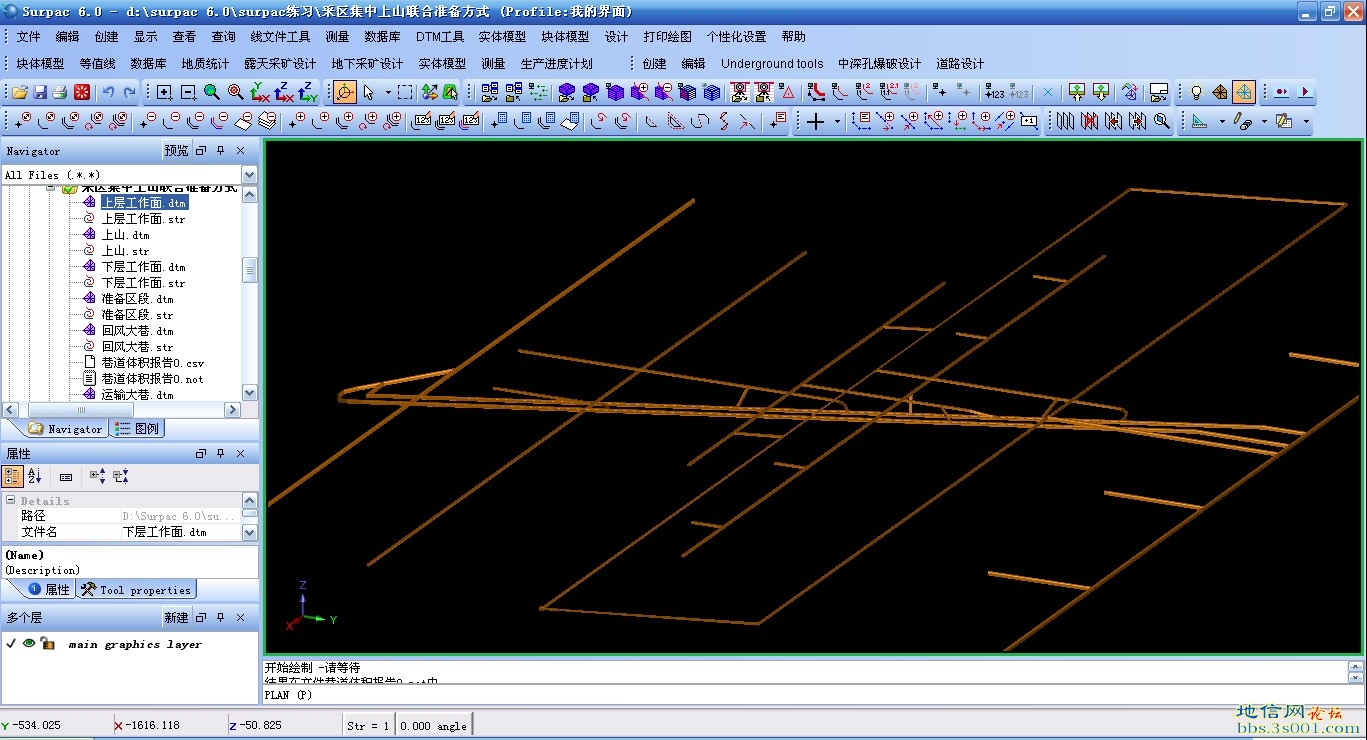The image size is (1367, 740).
Task: Click the light bulb lighting icon
Action: tap(1196, 92)
